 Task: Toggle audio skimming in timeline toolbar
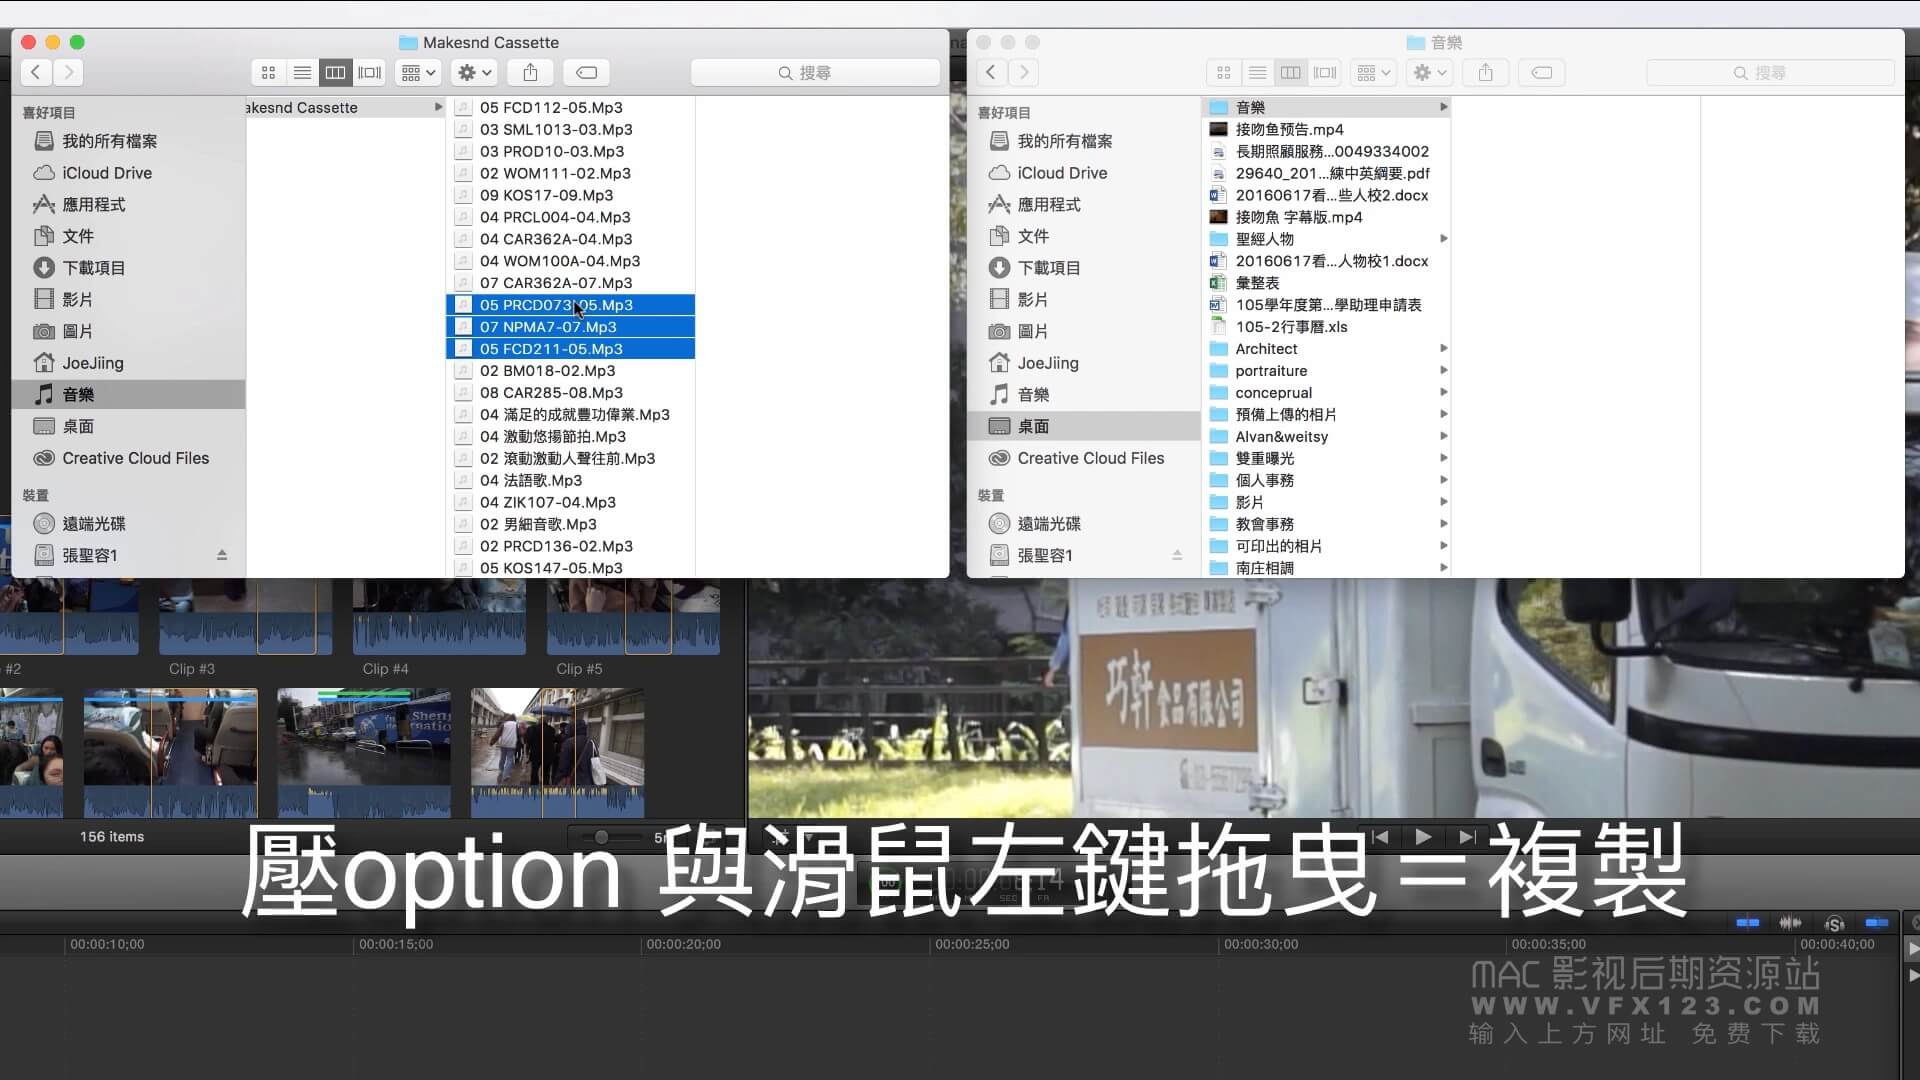click(x=1790, y=922)
